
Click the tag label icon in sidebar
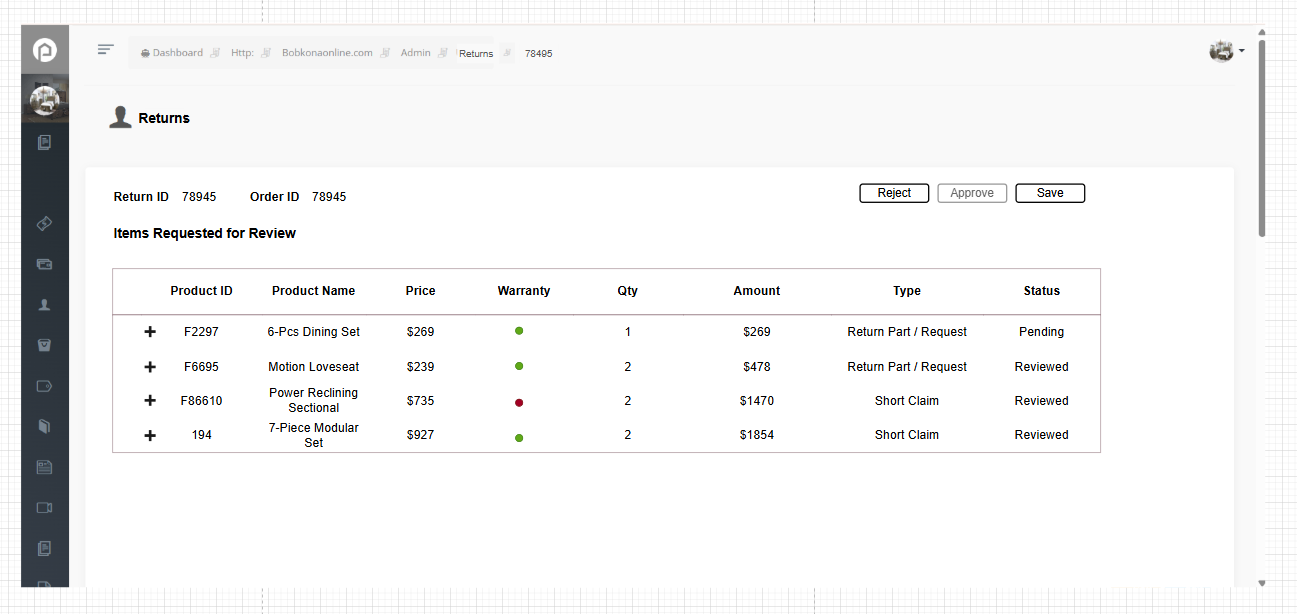[44, 386]
